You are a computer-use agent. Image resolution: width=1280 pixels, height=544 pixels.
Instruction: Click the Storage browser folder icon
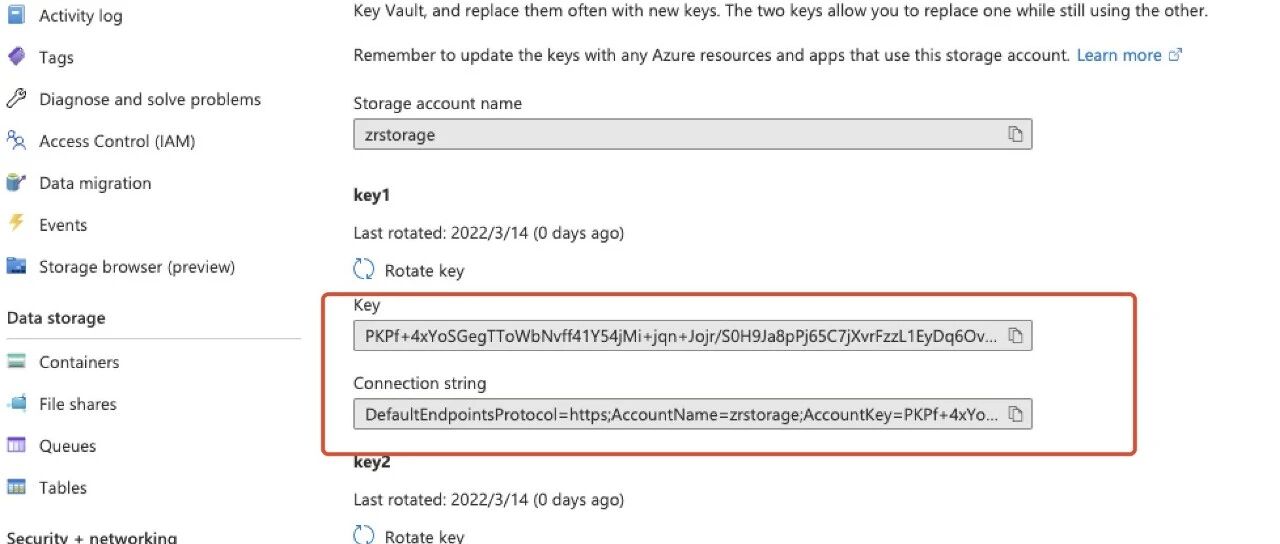16,266
